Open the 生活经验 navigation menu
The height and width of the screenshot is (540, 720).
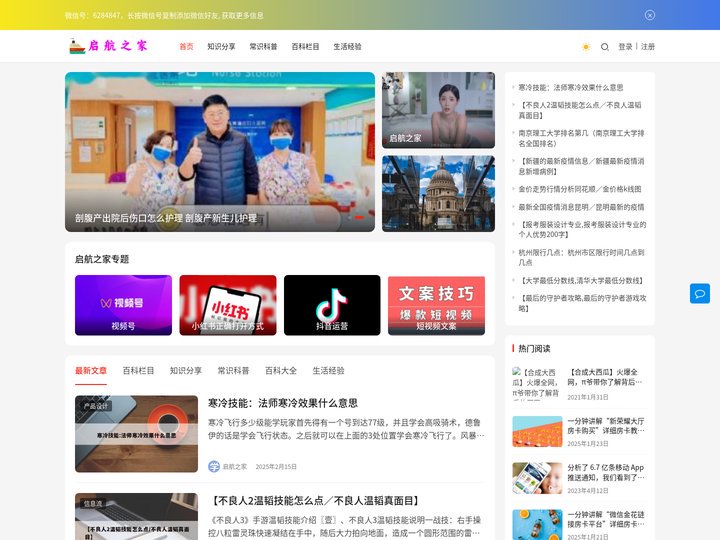(347, 46)
